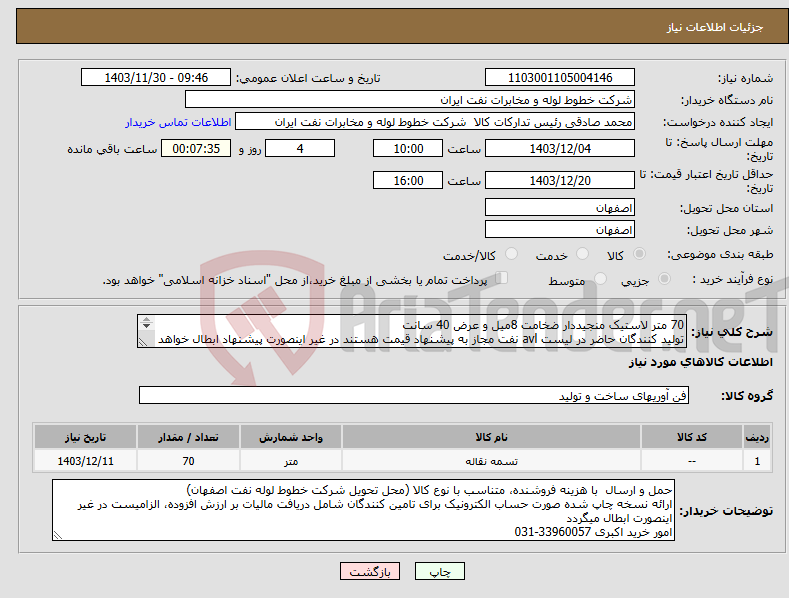Screen dimensions: 789x598
Task: Click the price validity date 1403/12/20
Action: [560, 180]
